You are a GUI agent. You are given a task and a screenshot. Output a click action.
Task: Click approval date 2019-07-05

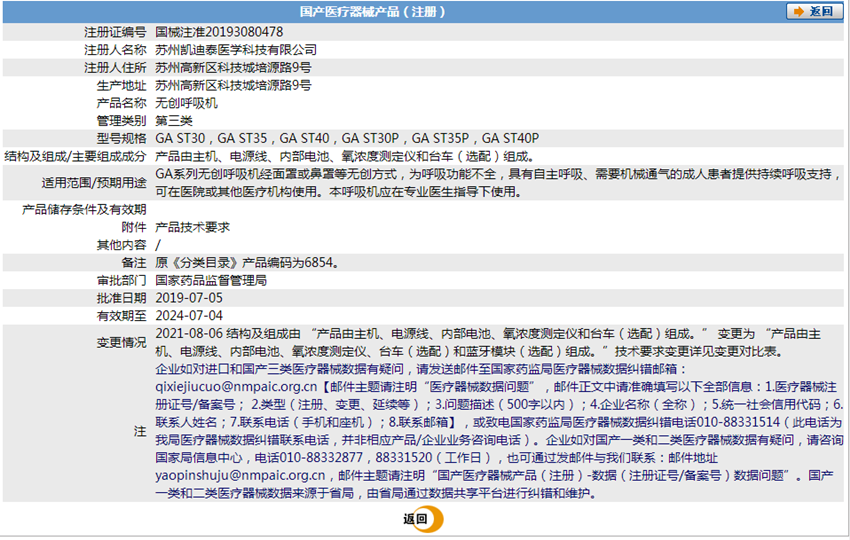click(x=189, y=298)
